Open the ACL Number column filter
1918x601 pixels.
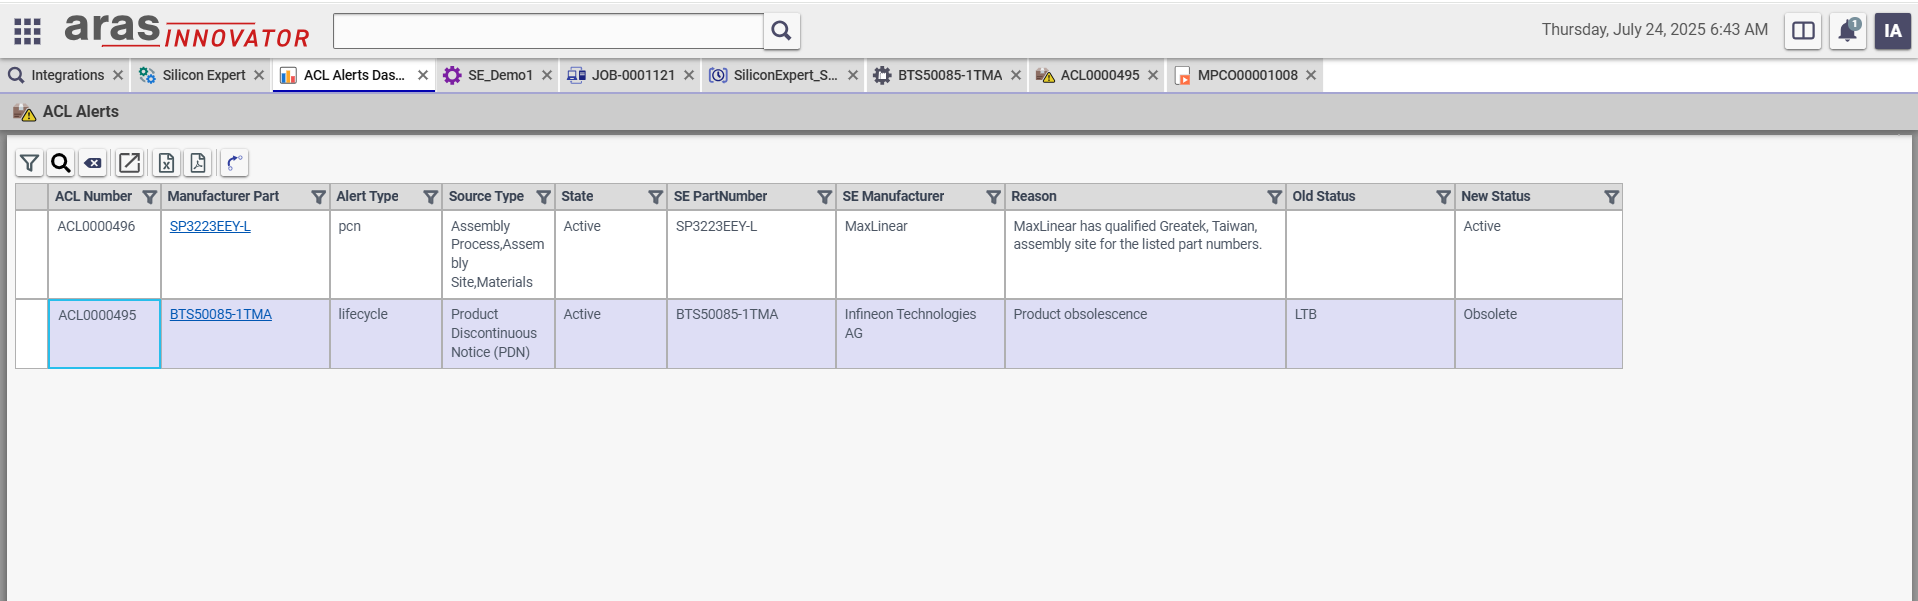click(150, 197)
